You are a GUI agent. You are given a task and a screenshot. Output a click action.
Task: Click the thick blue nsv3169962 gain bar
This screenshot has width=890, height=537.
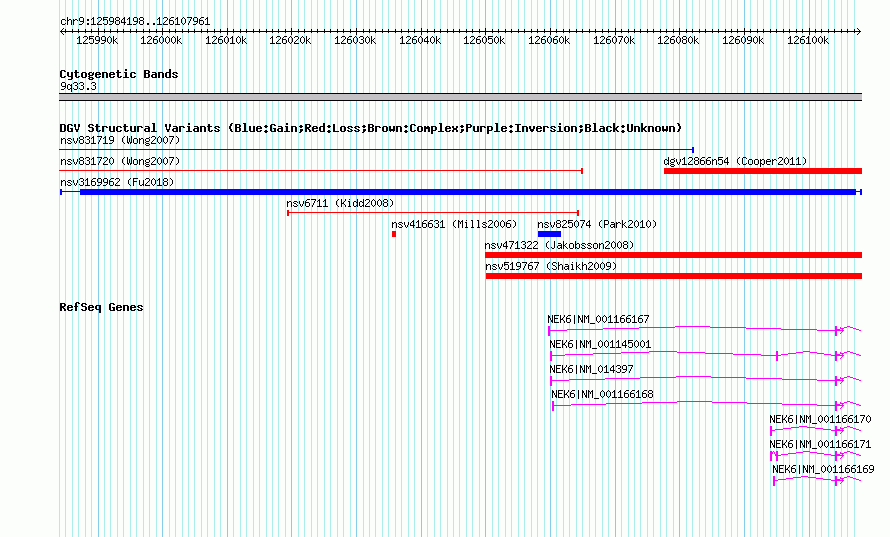[468, 192]
